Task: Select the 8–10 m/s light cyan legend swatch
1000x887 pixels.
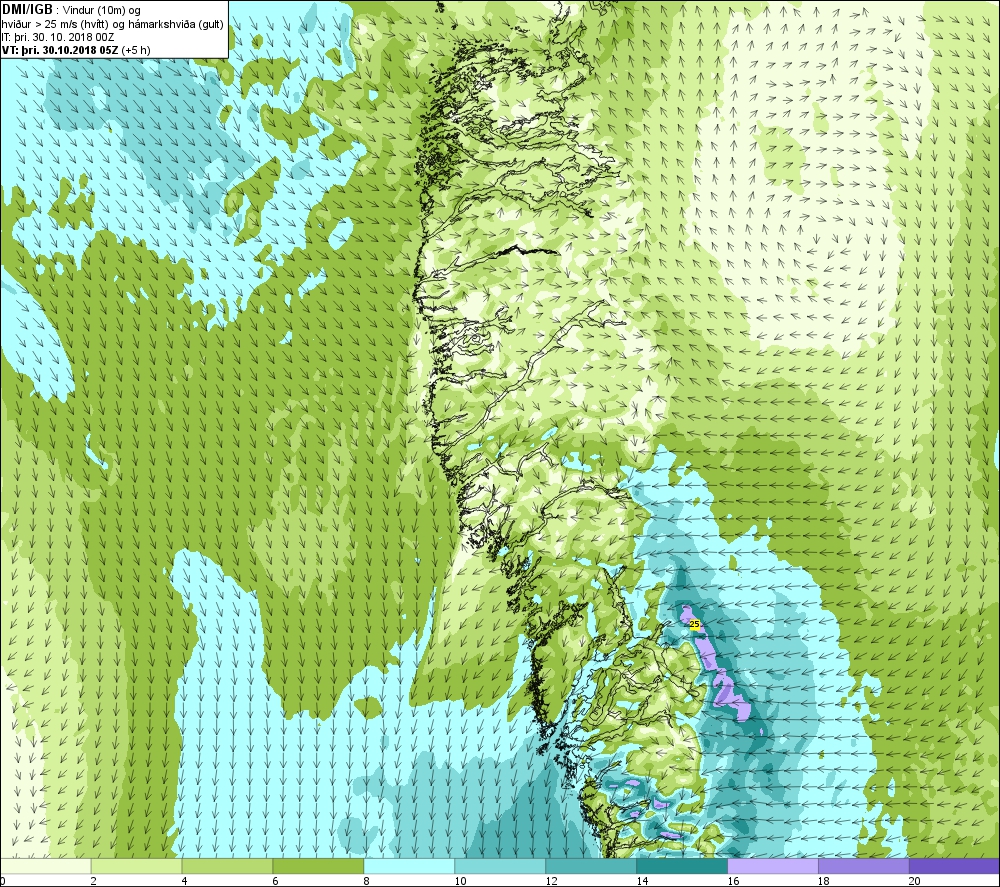Action: (x=409, y=866)
